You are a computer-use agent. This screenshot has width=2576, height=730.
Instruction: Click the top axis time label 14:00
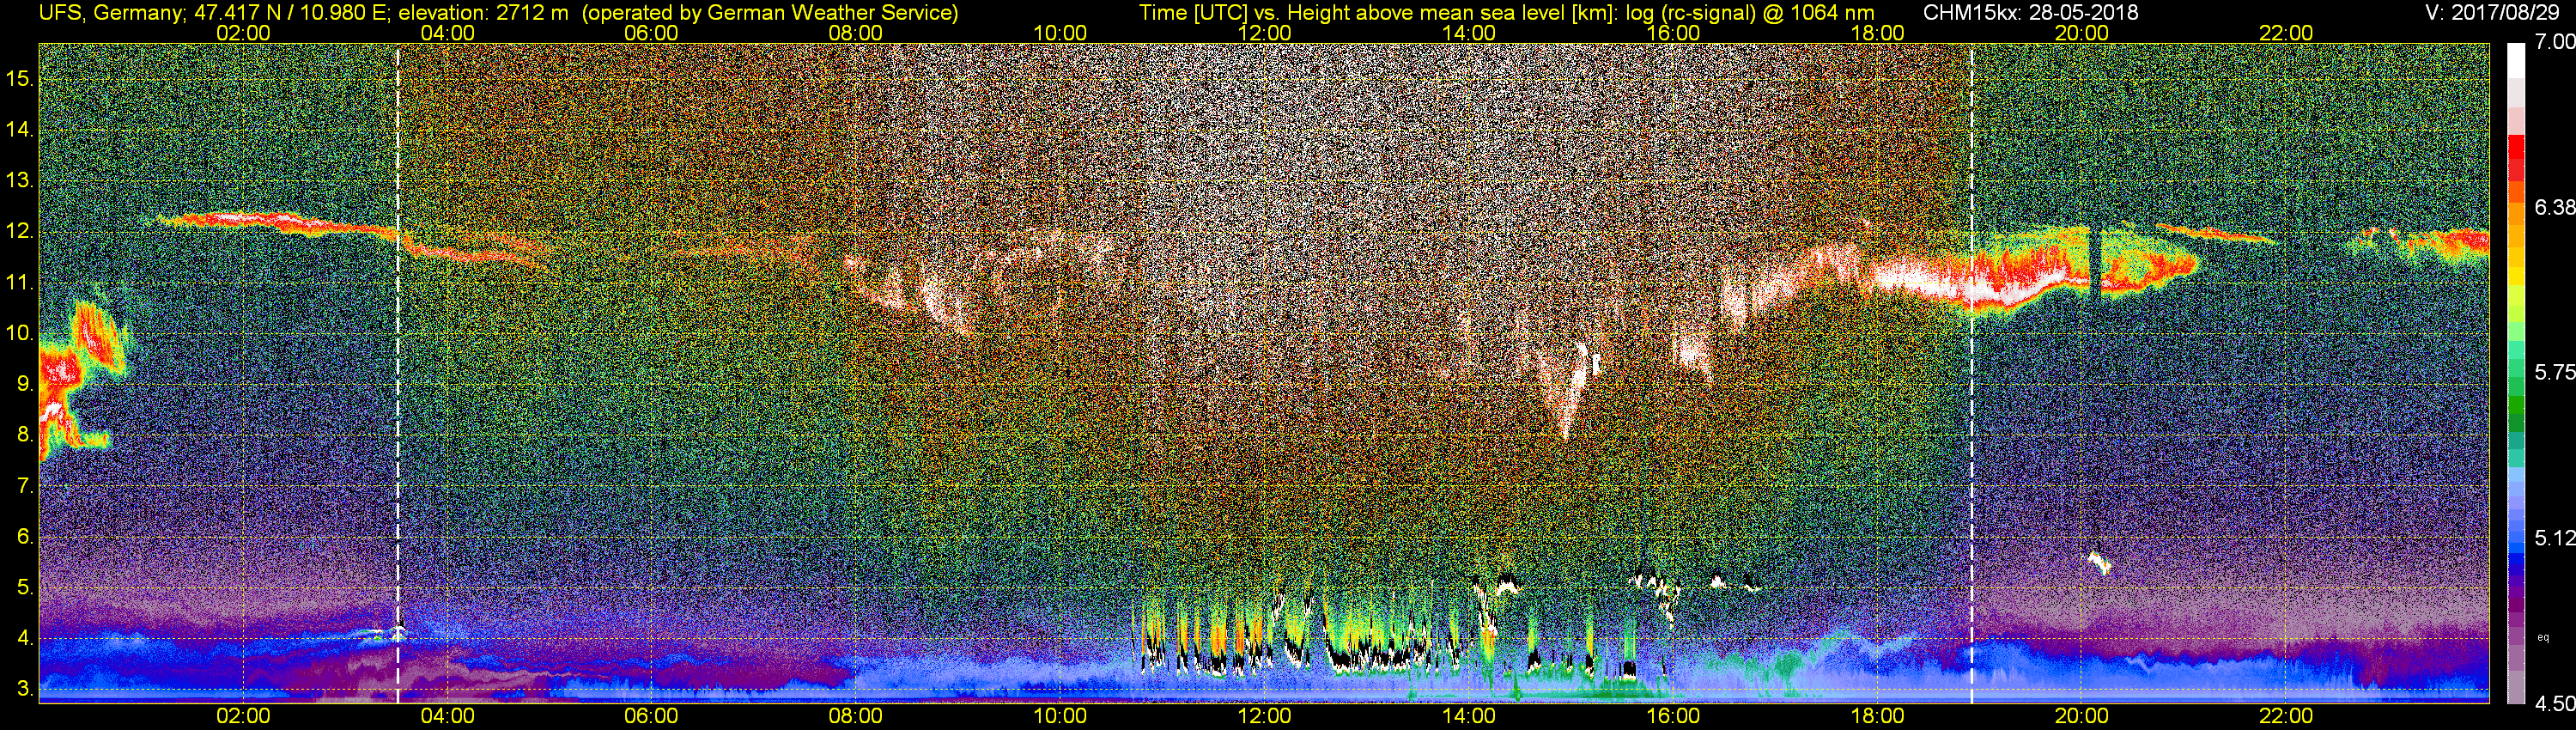click(1469, 33)
